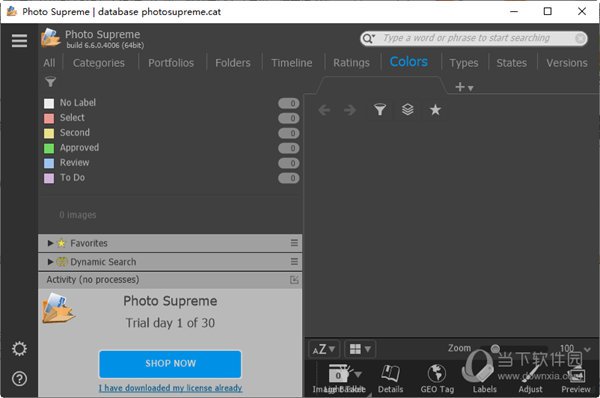Click the '0 images' text

(x=78, y=215)
